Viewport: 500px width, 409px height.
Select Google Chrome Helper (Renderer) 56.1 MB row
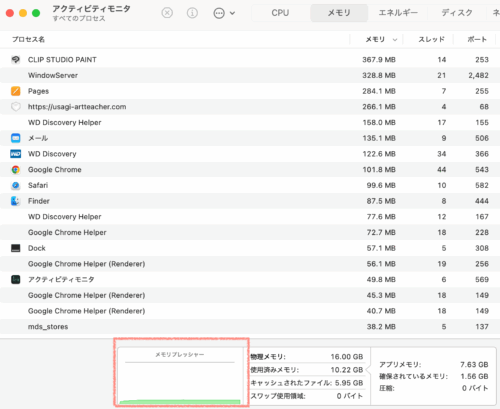click(x=250, y=264)
